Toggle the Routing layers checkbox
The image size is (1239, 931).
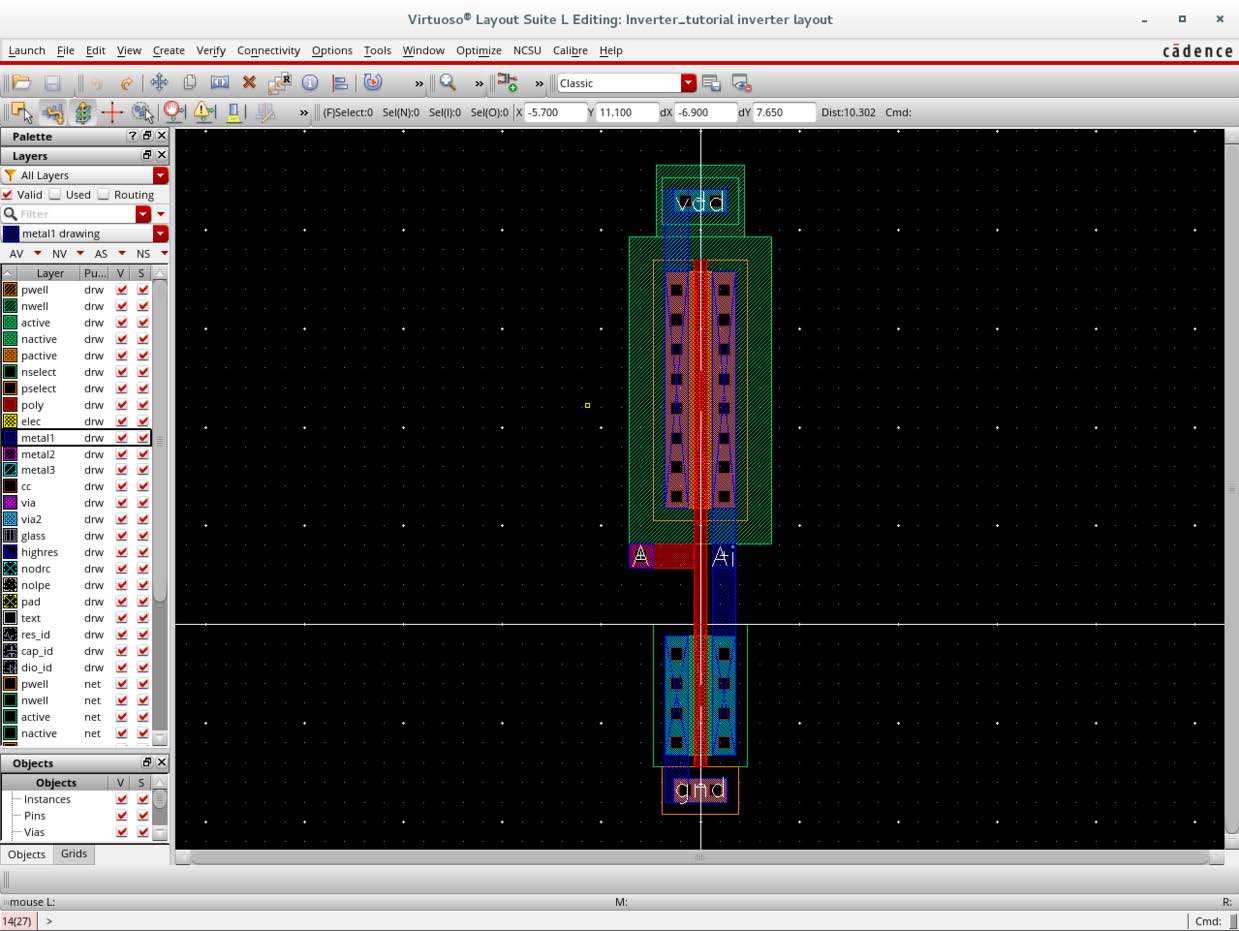coord(104,195)
